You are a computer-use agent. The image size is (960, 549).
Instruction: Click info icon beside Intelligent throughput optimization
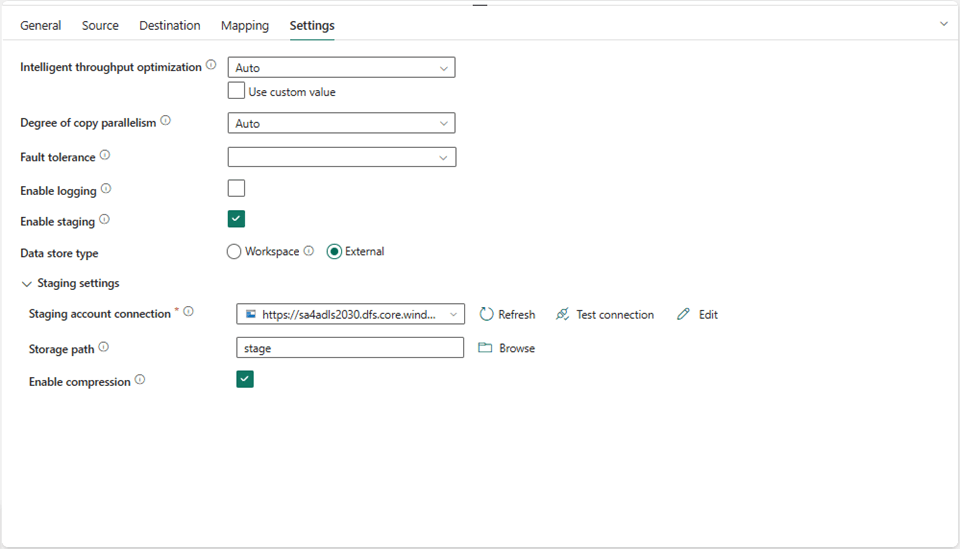click(211, 66)
